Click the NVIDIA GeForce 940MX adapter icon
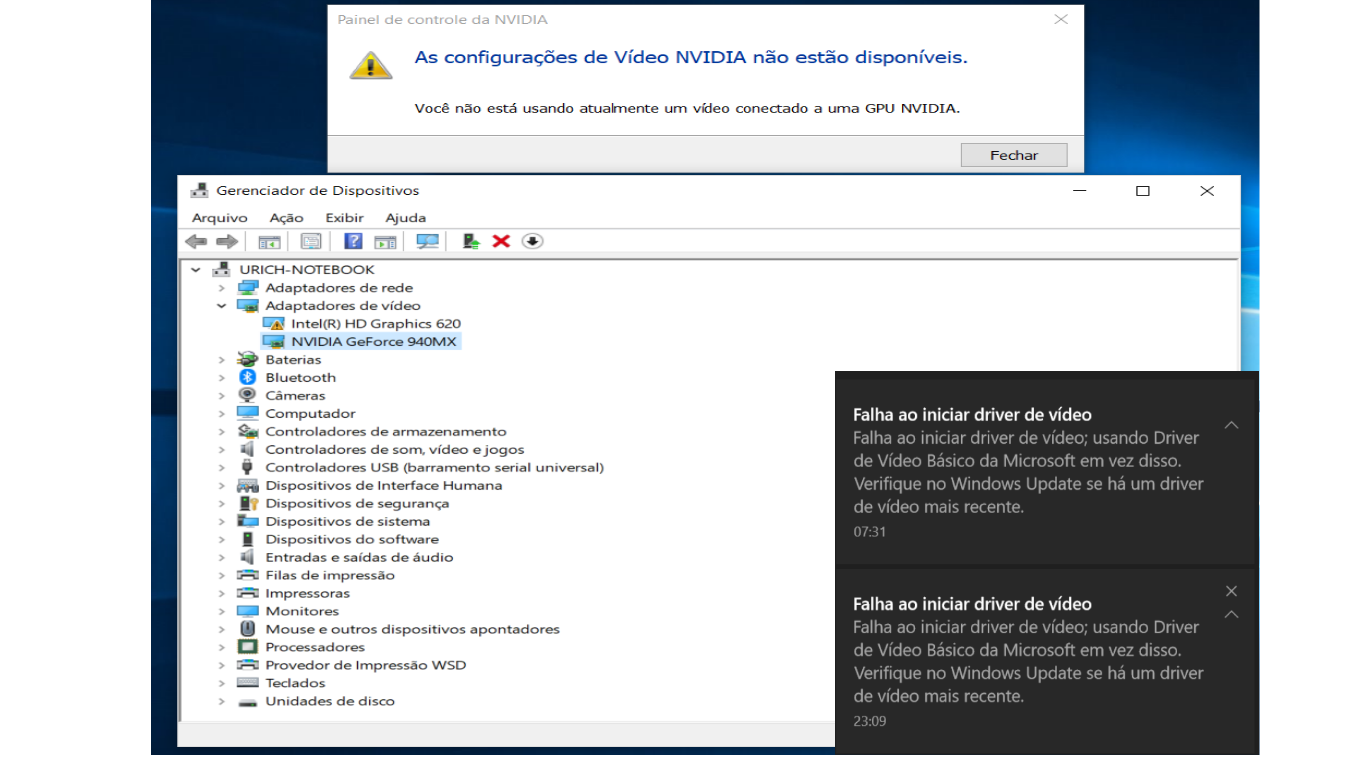 pyautogui.click(x=273, y=341)
